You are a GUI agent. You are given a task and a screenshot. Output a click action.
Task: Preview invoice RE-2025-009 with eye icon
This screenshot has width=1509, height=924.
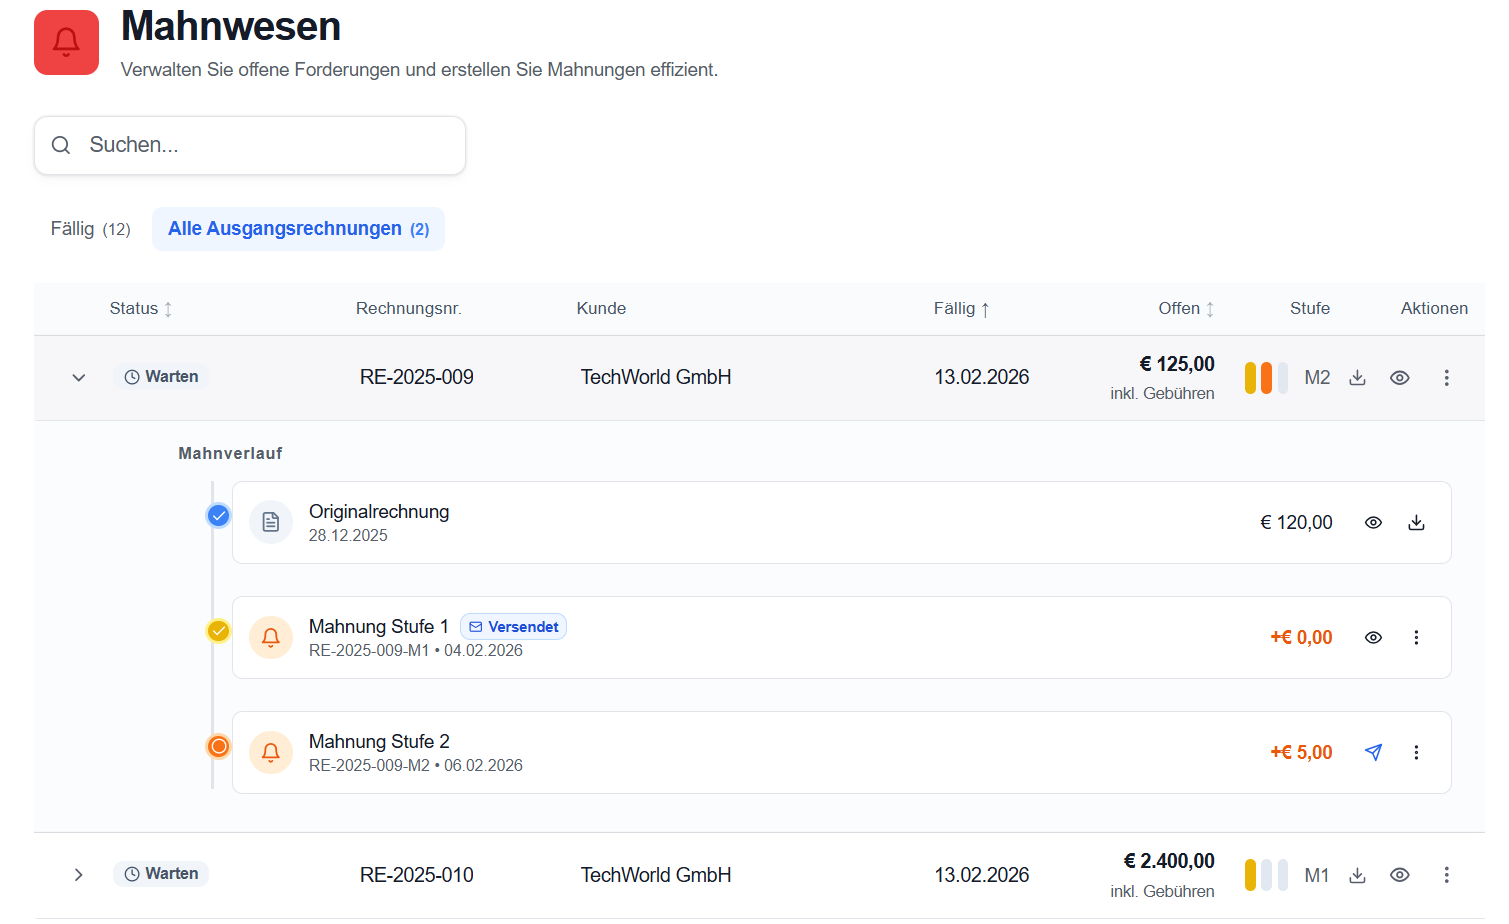point(1400,378)
